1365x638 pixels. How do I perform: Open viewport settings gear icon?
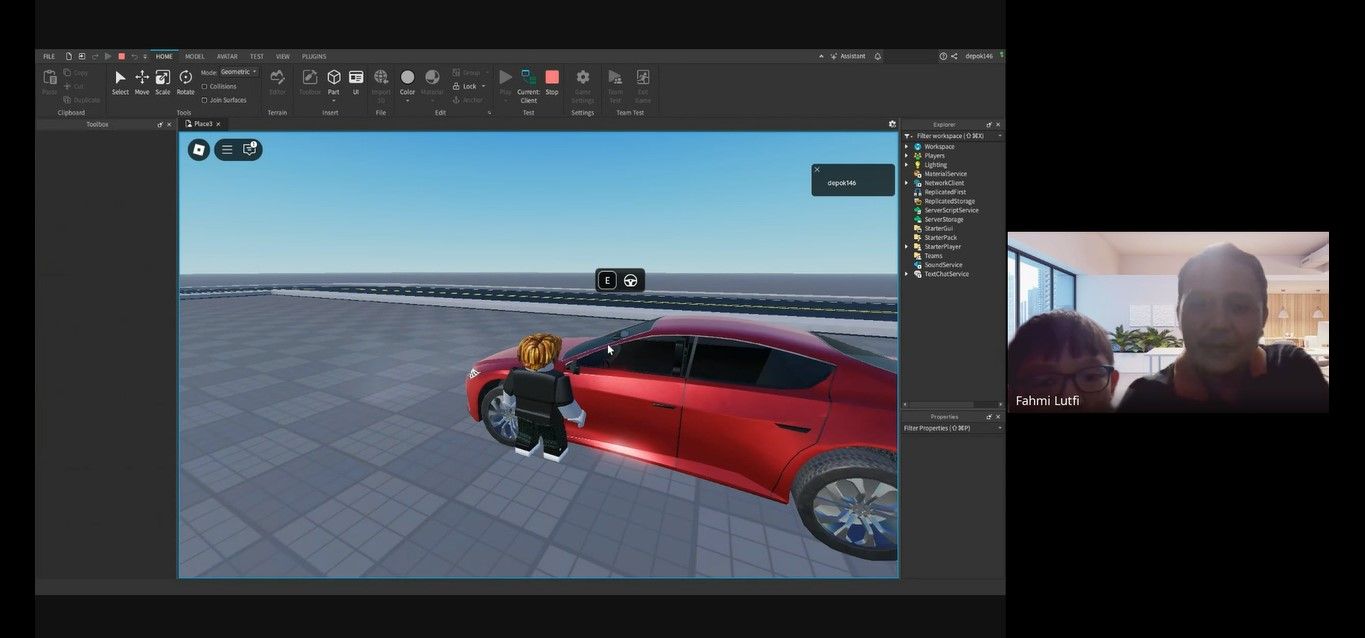click(x=892, y=124)
